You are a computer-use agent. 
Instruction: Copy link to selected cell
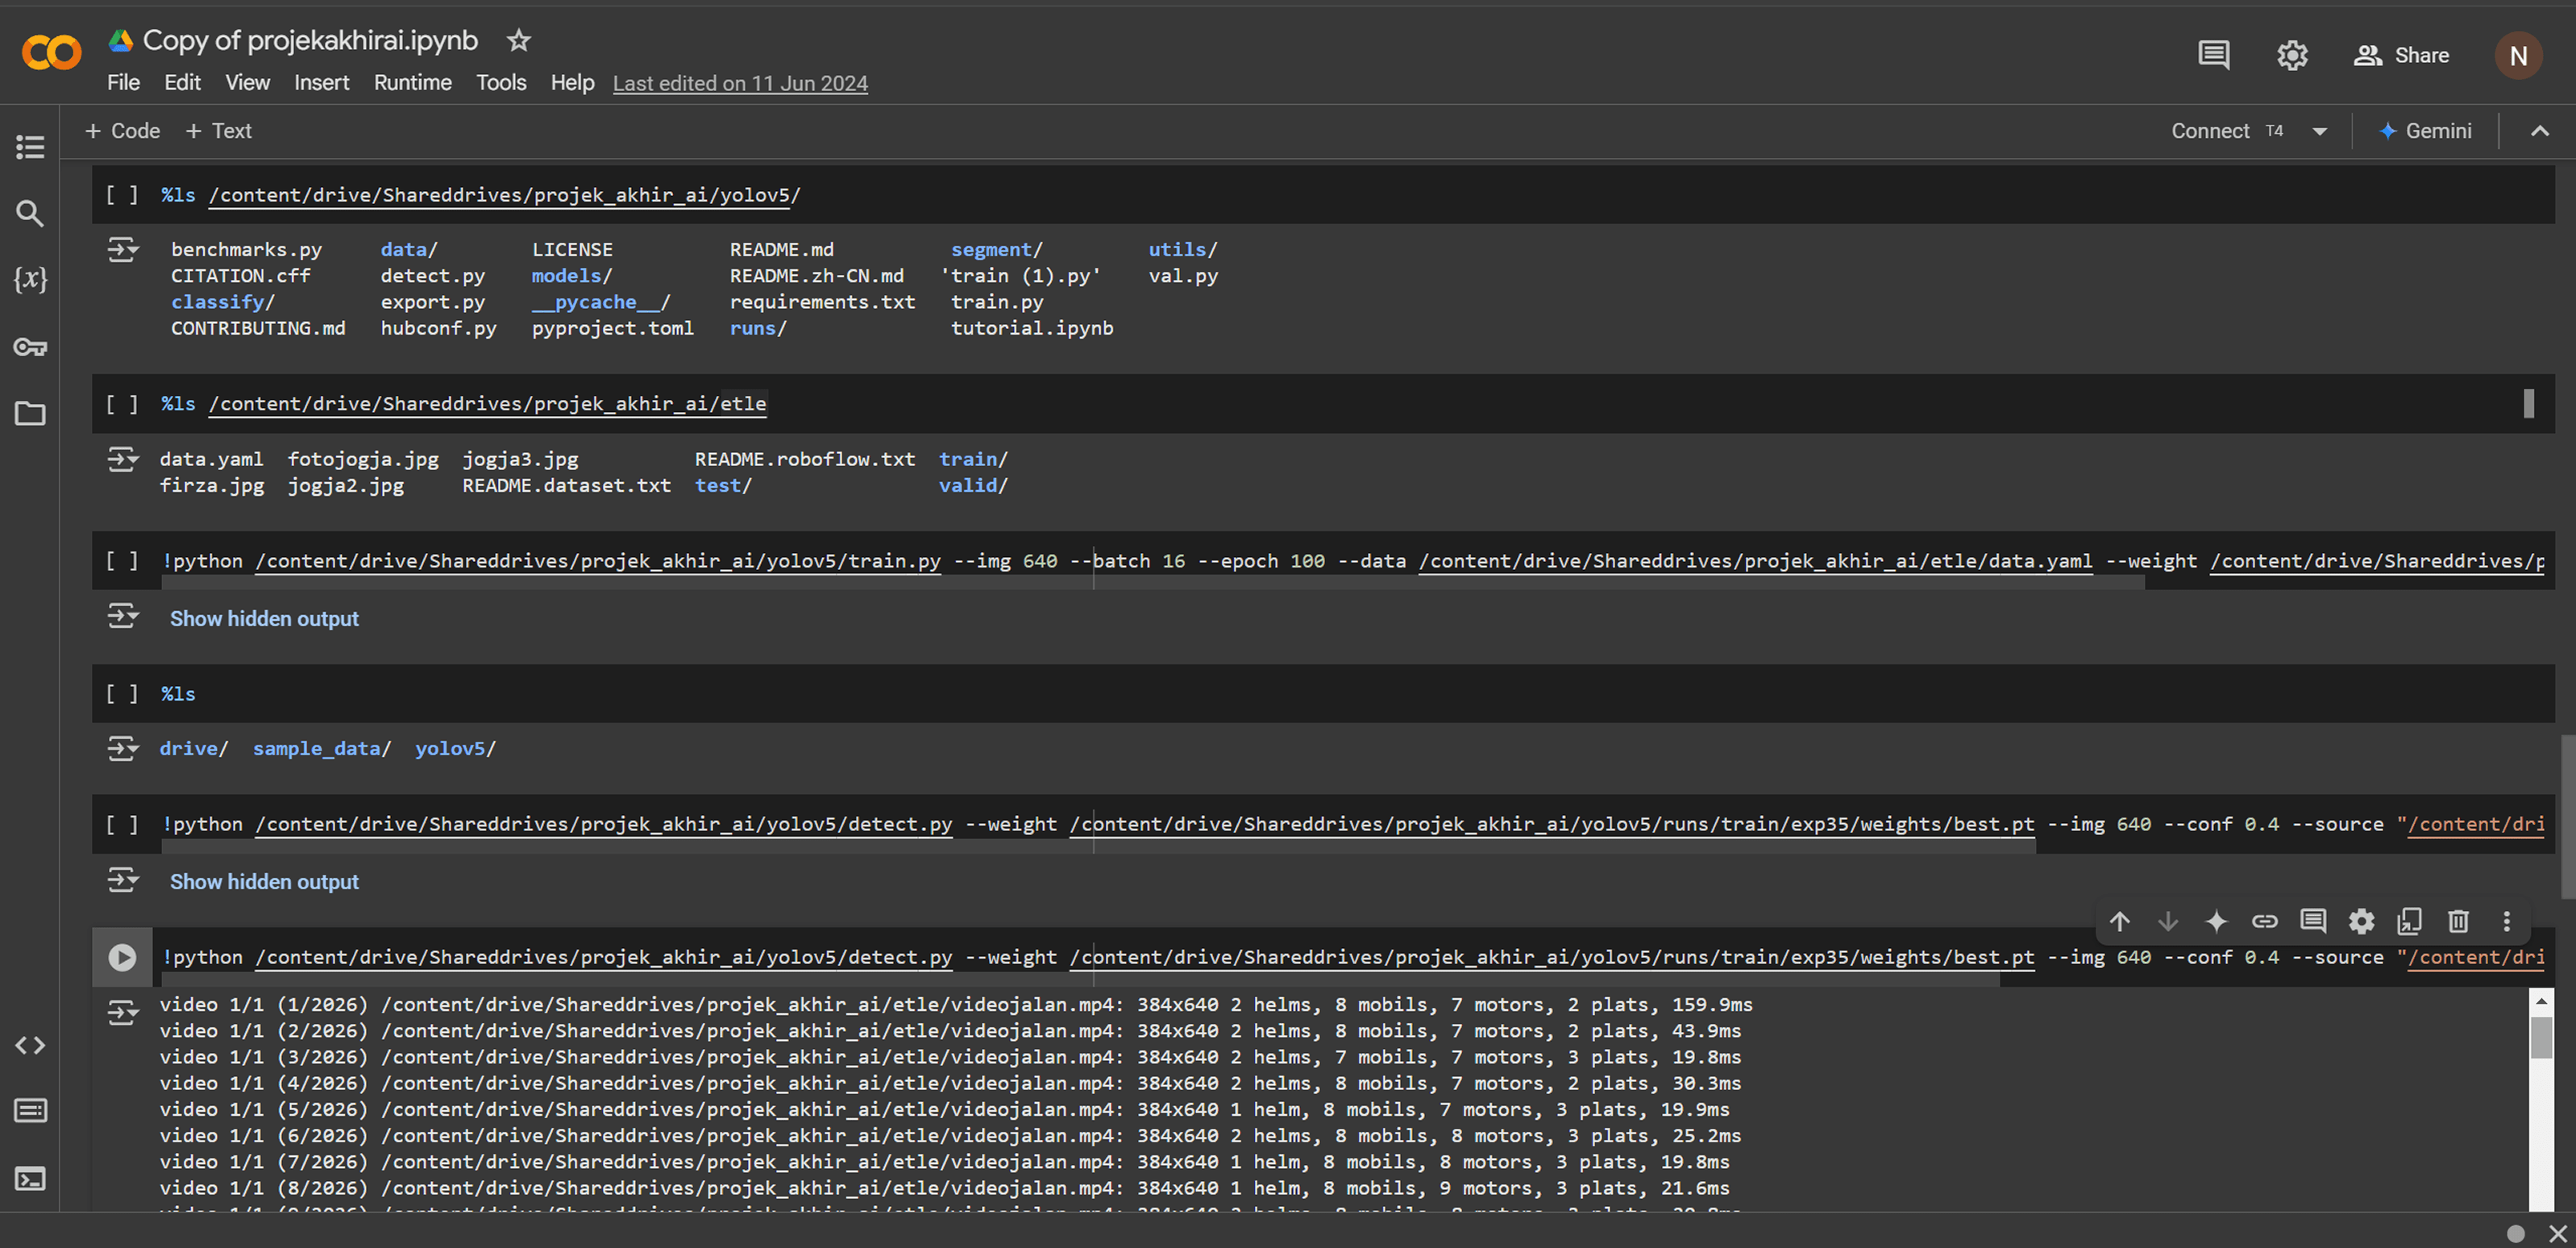click(2264, 921)
